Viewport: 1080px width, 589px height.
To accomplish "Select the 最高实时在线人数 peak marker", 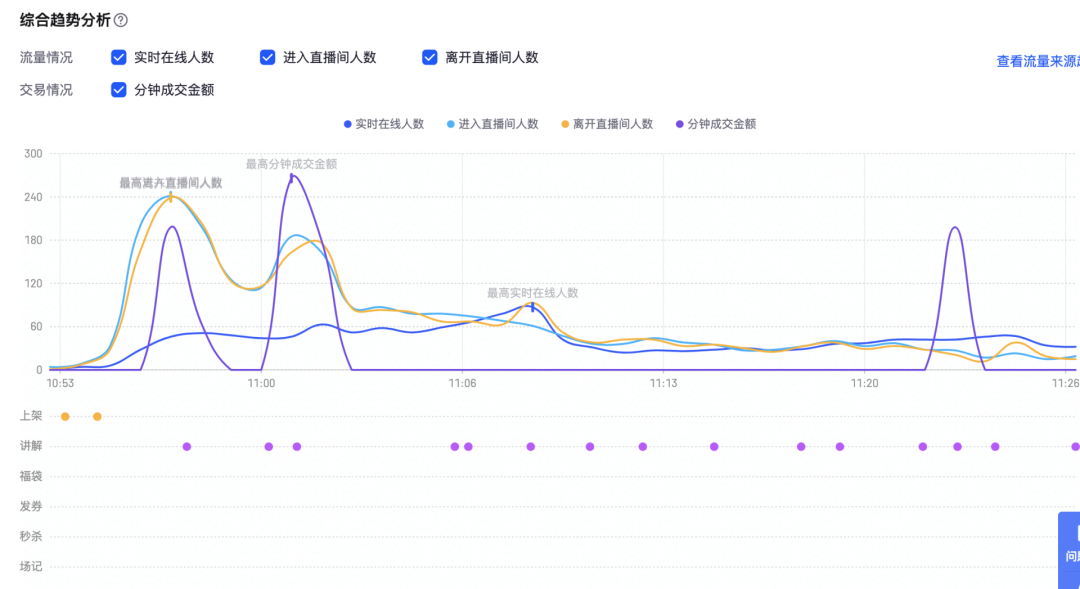I will [533, 308].
